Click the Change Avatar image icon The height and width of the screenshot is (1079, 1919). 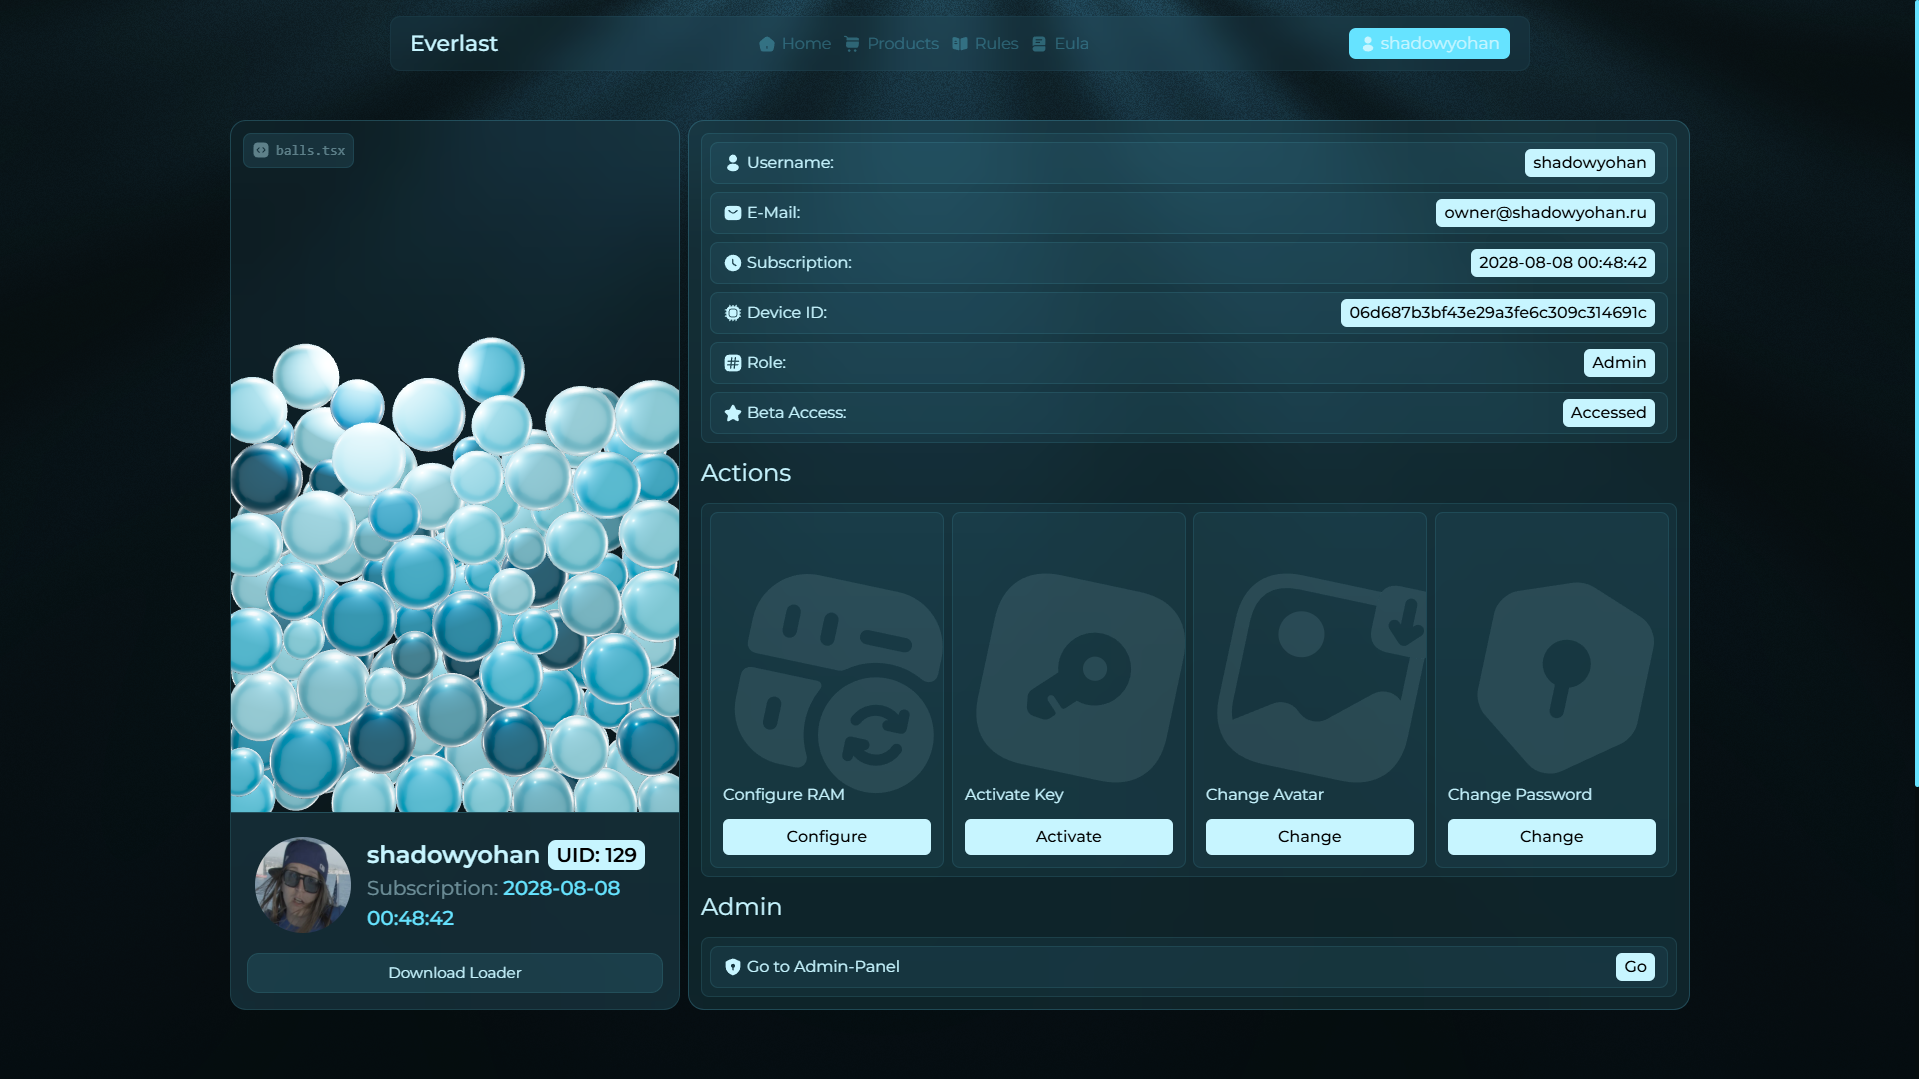(x=1320, y=677)
